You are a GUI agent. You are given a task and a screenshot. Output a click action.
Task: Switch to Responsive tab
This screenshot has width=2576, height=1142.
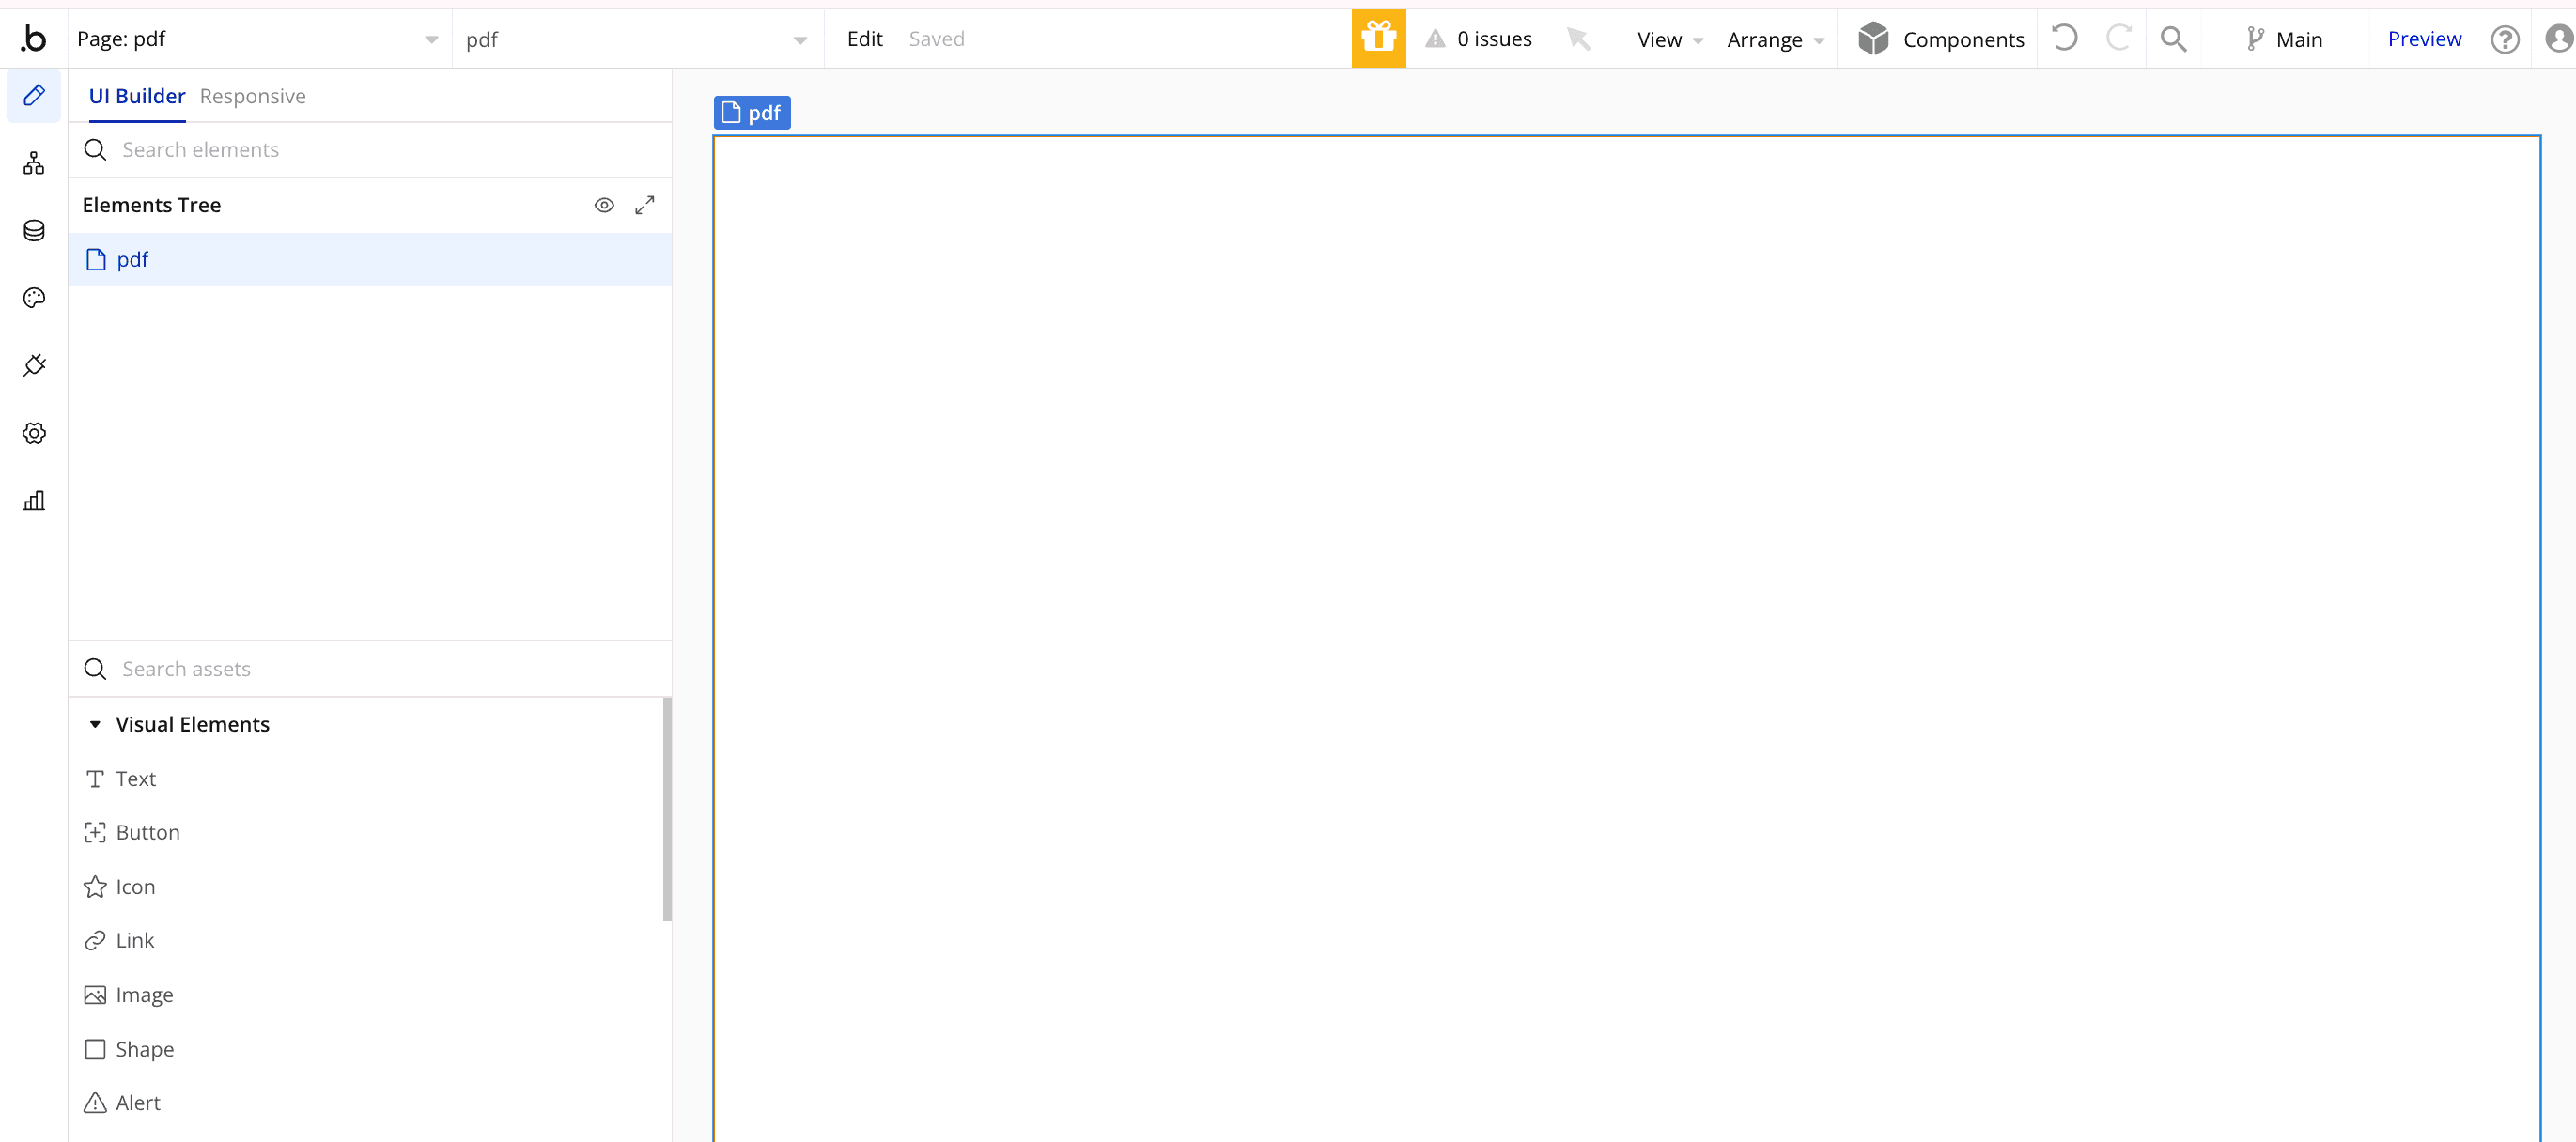point(253,95)
